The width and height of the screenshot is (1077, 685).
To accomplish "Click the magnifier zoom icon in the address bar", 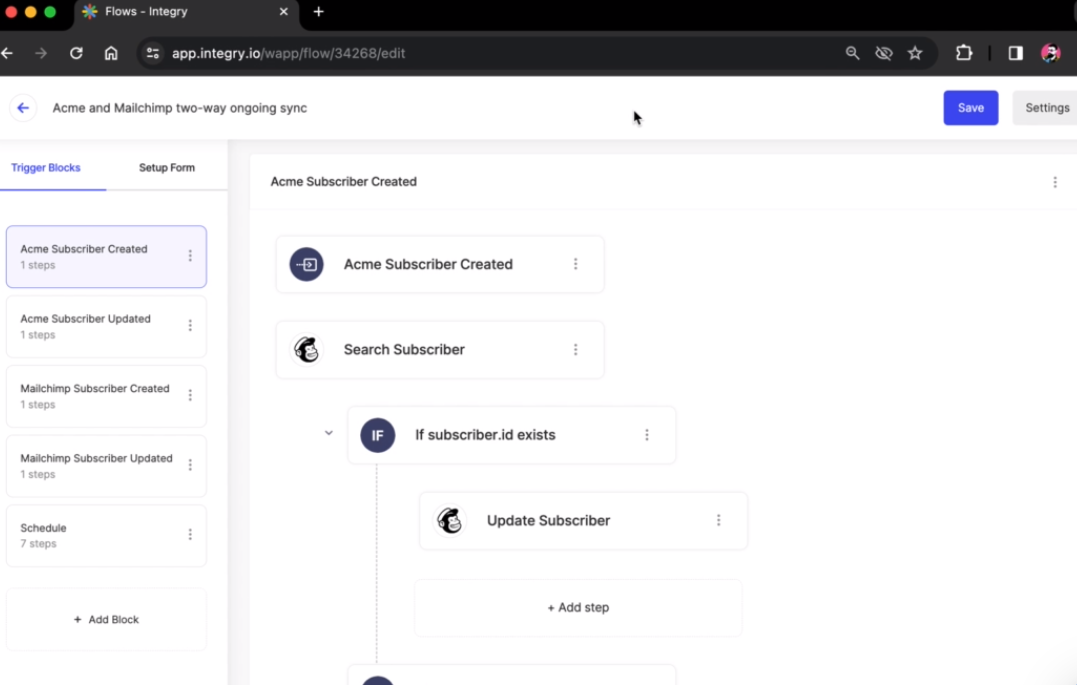I will point(852,52).
